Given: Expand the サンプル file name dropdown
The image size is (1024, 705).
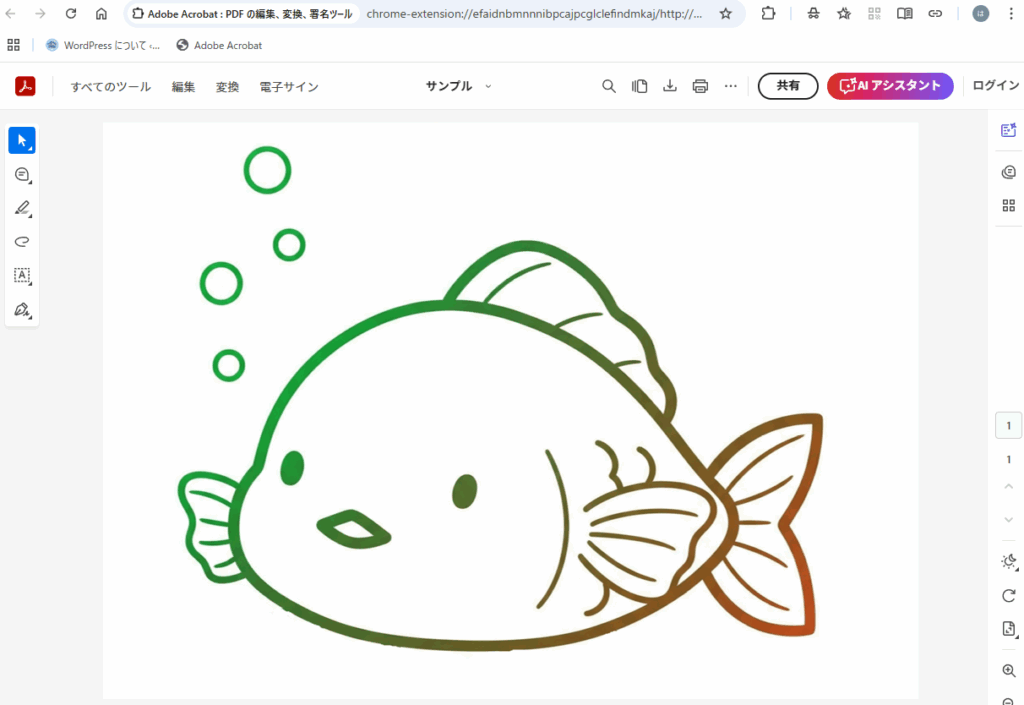Looking at the screenshot, I should click(488, 86).
